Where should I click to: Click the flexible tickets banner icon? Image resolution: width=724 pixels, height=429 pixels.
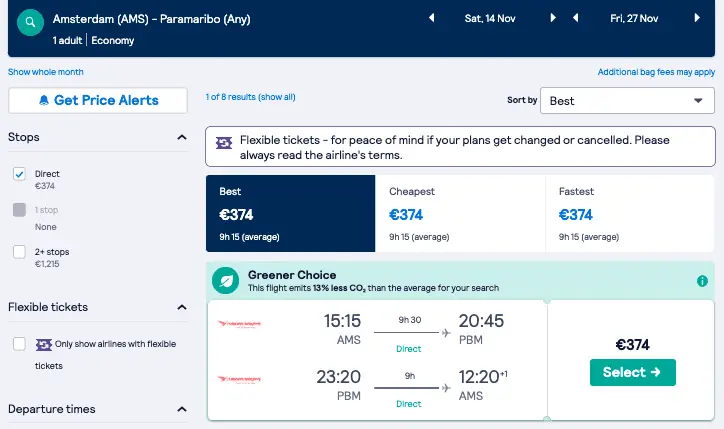[x=224, y=143]
